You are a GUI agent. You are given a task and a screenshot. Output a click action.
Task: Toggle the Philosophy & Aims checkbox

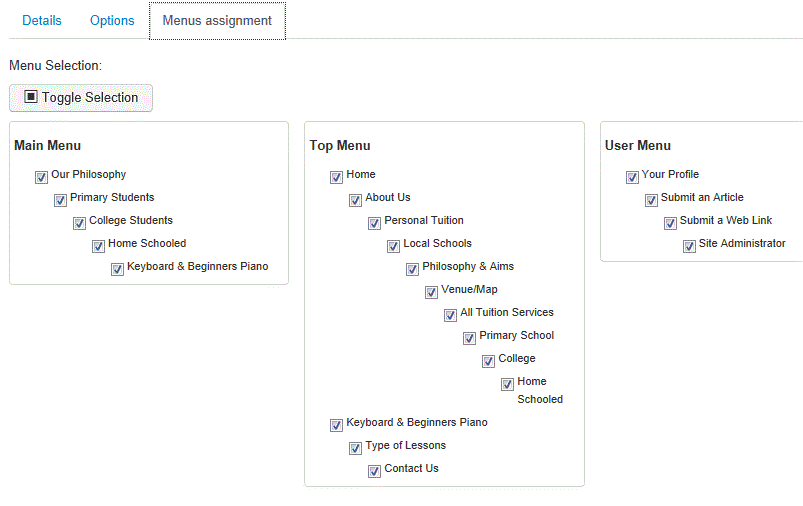(x=412, y=269)
